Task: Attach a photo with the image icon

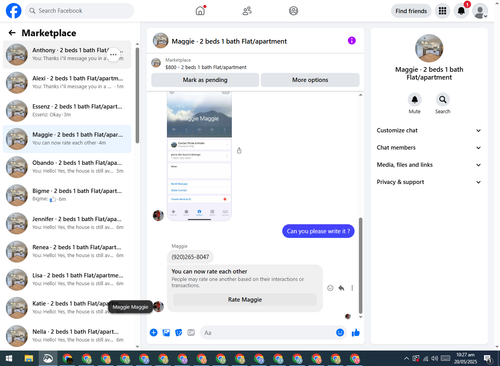Action: pos(166,332)
